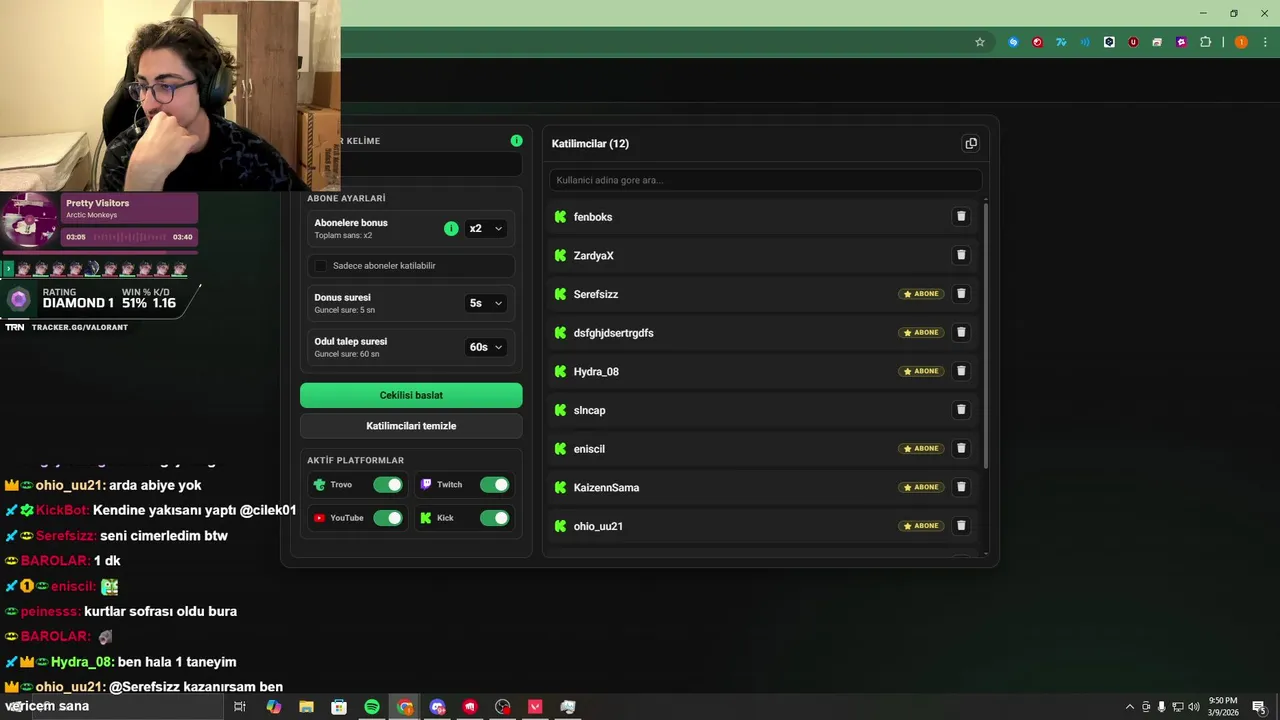Bookmark this page with the star icon
The image size is (1280, 720).
[980, 42]
